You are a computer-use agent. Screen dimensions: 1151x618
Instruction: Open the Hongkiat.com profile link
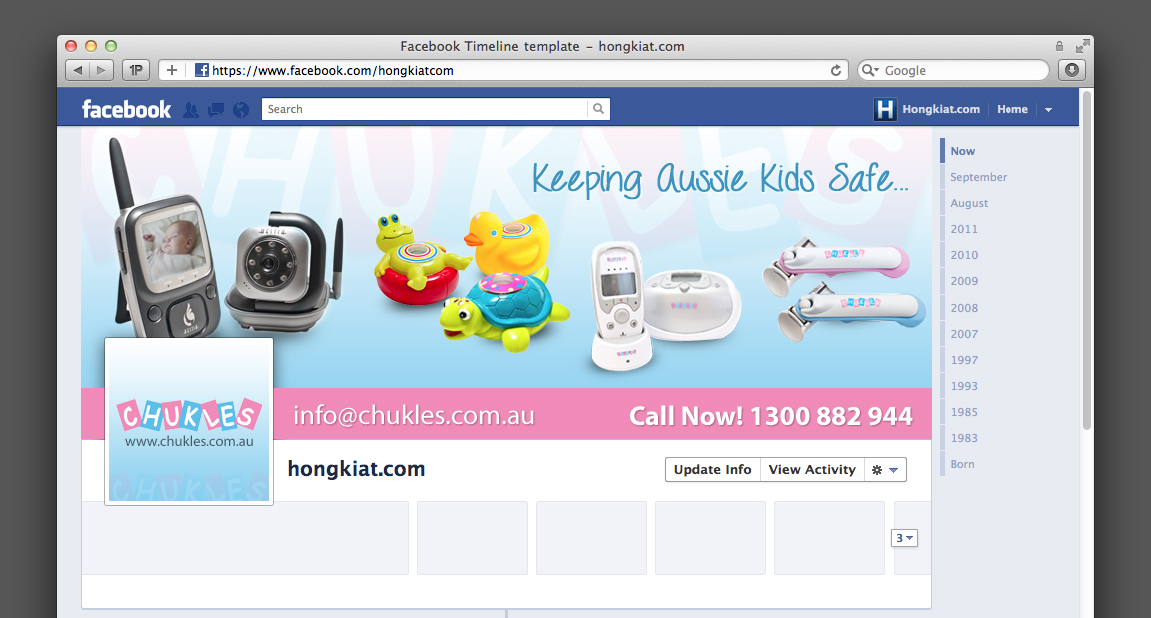pyautogui.click(x=941, y=109)
